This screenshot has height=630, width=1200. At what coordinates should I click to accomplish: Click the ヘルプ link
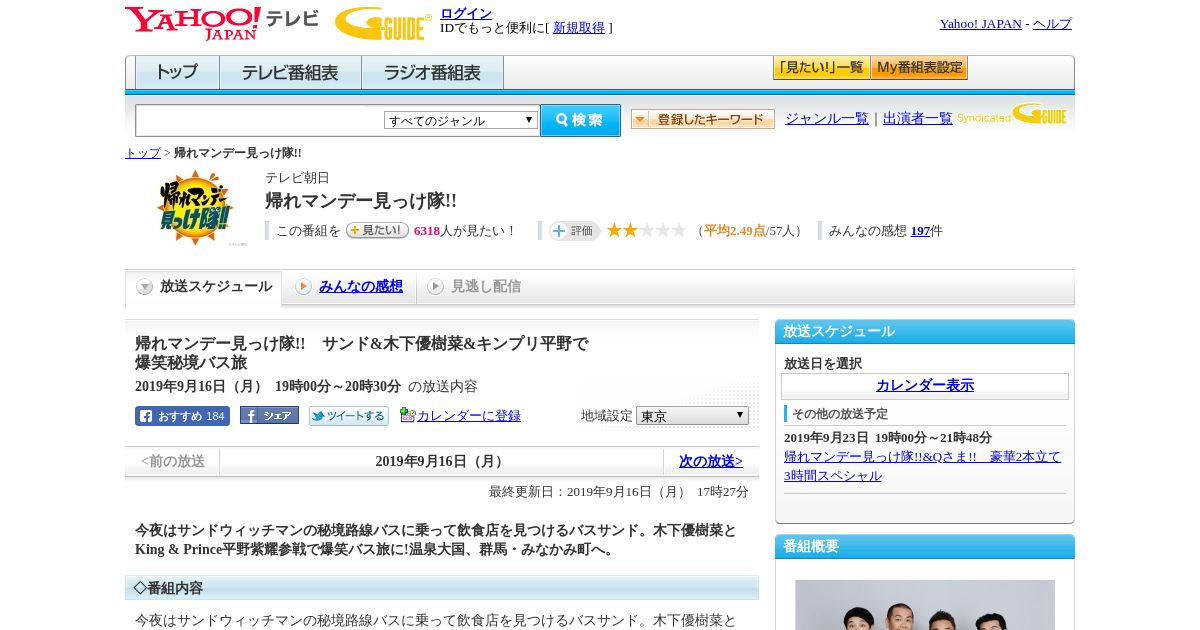1052,24
